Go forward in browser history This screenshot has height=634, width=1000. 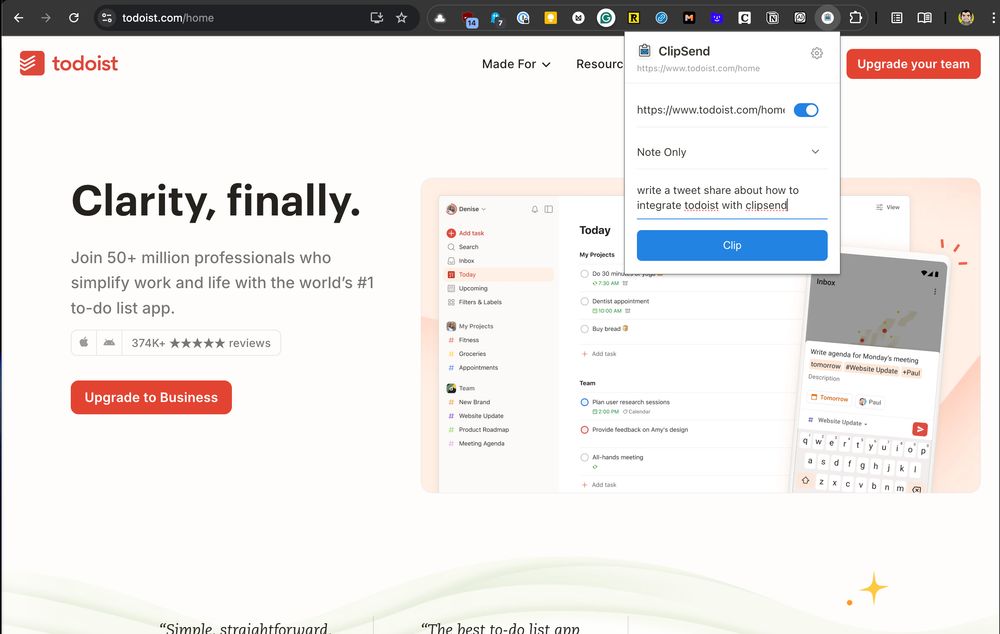(x=46, y=18)
